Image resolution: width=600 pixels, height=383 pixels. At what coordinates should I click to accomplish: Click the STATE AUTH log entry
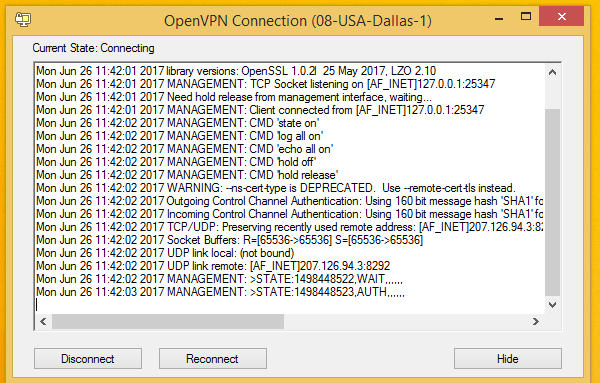pos(220,292)
